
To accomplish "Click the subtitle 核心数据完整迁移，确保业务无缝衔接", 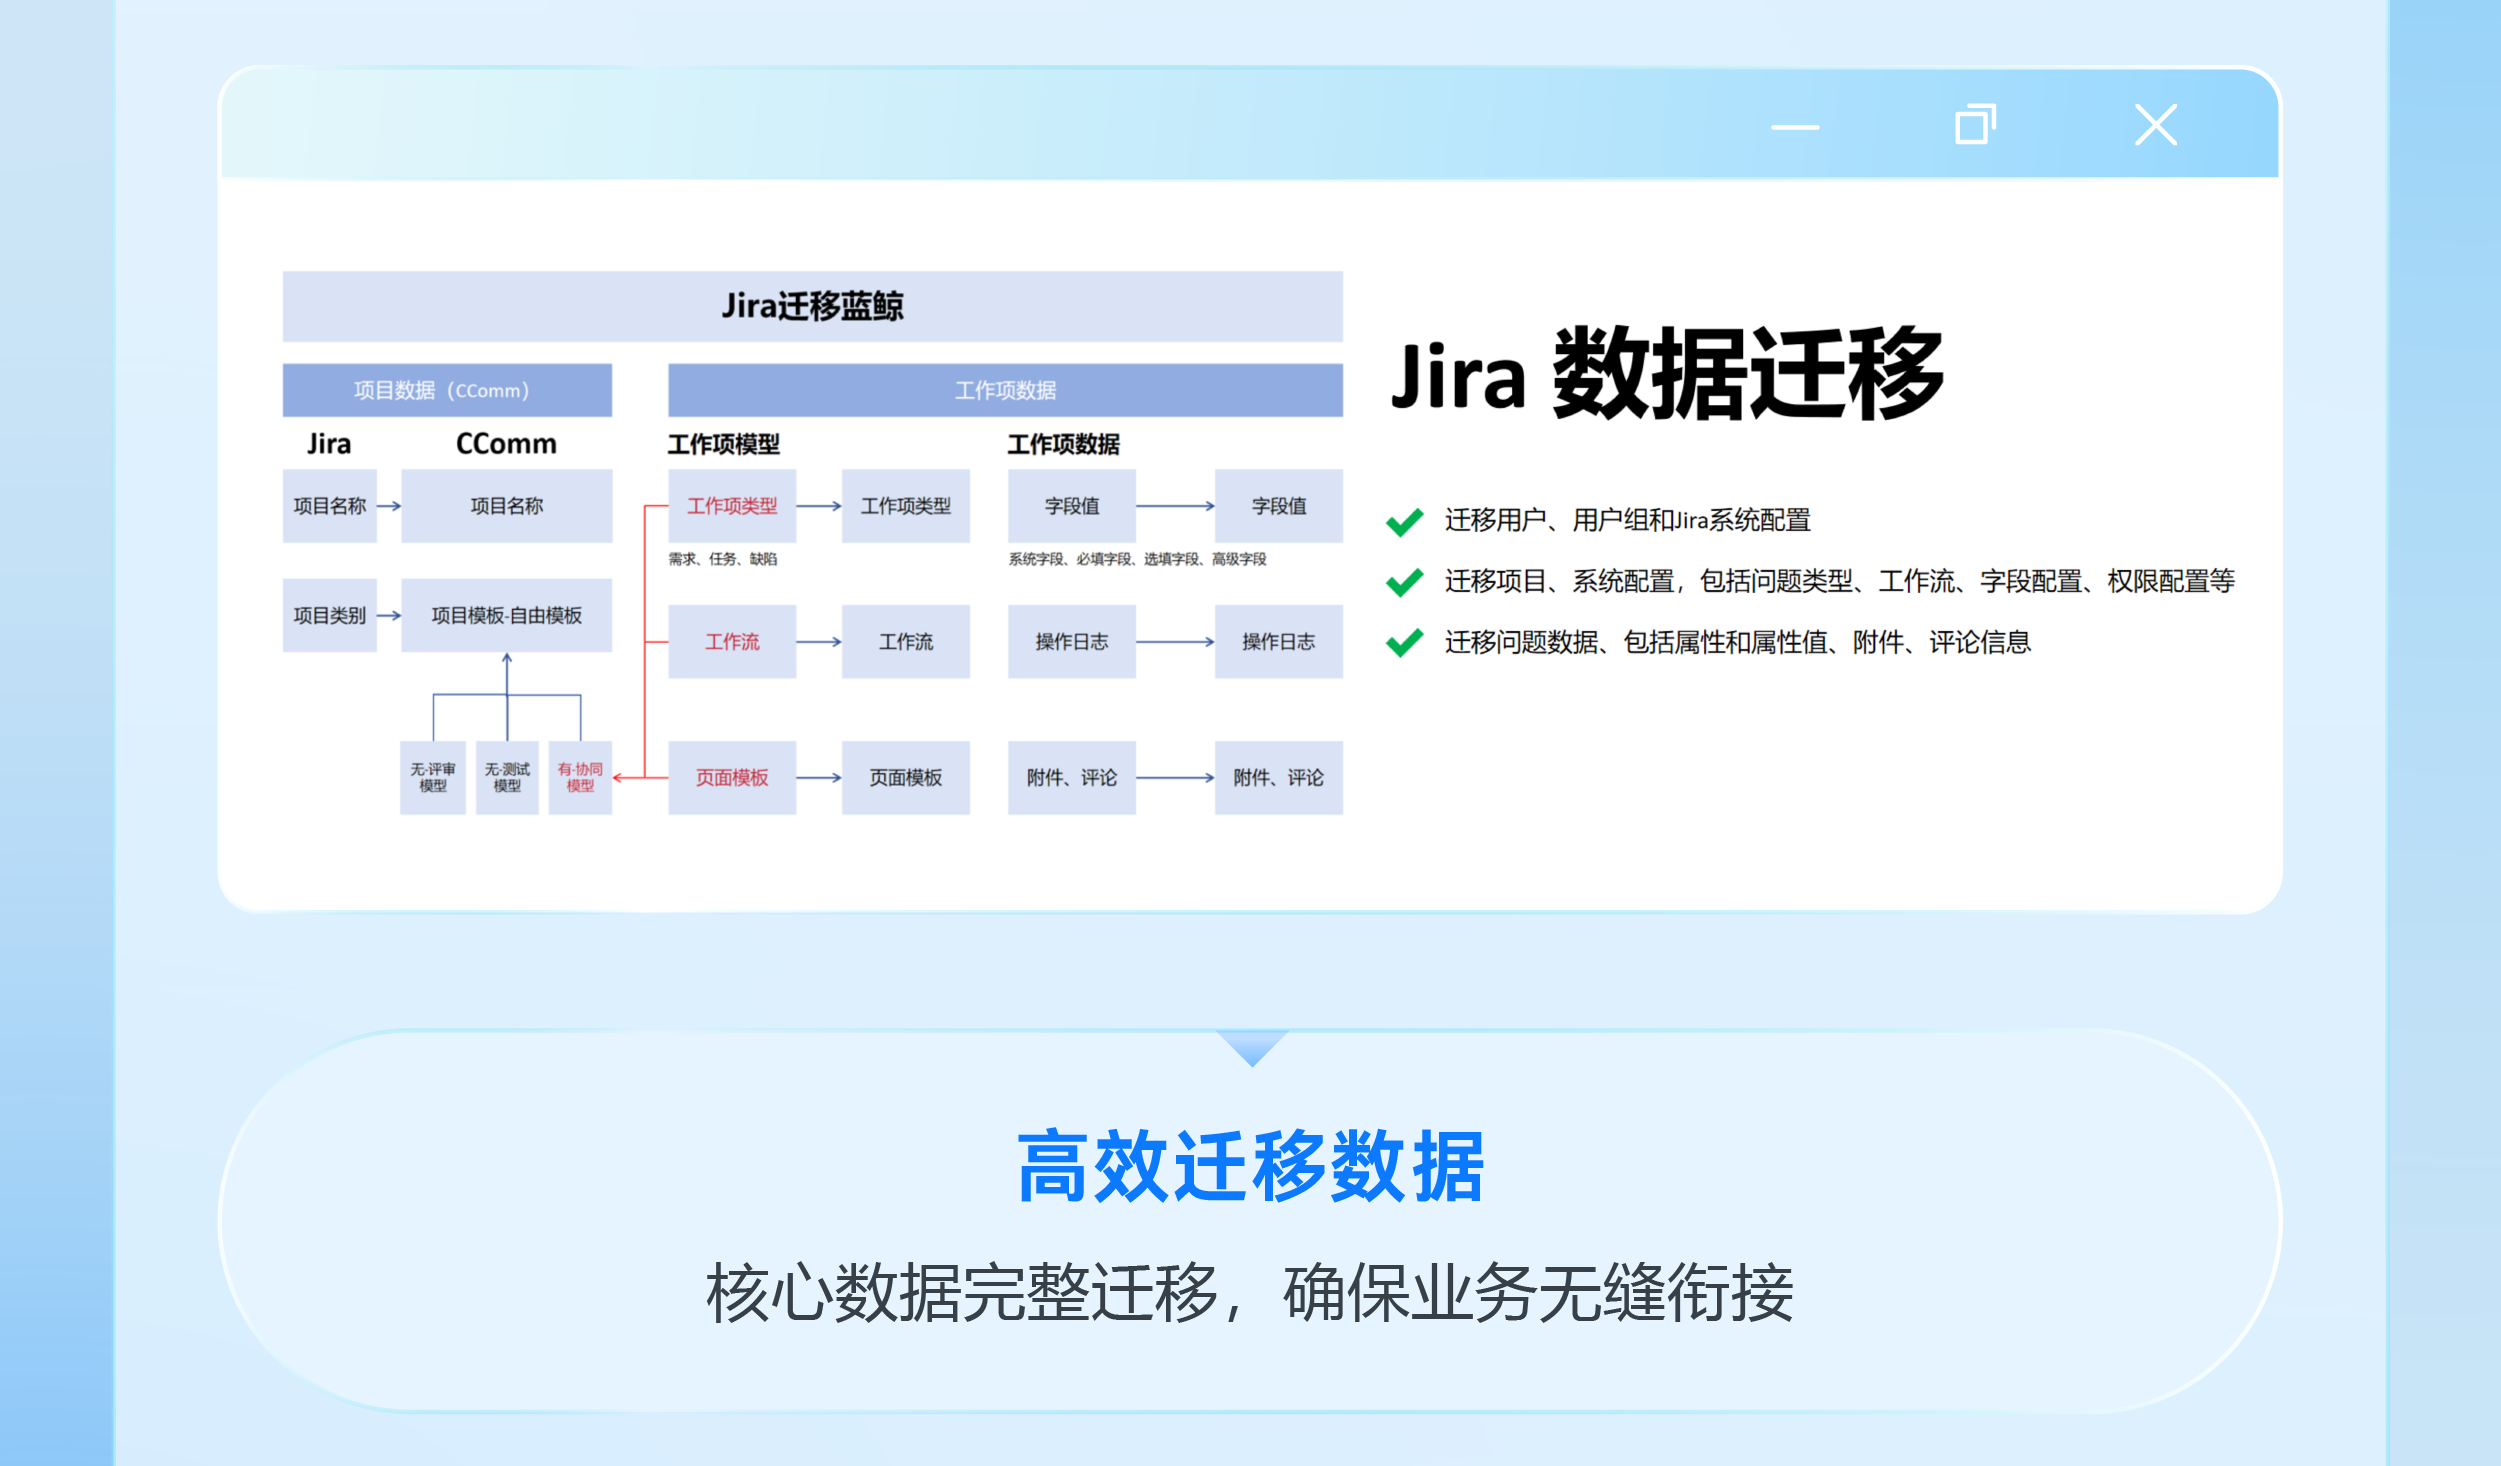I will point(1250,1294).
